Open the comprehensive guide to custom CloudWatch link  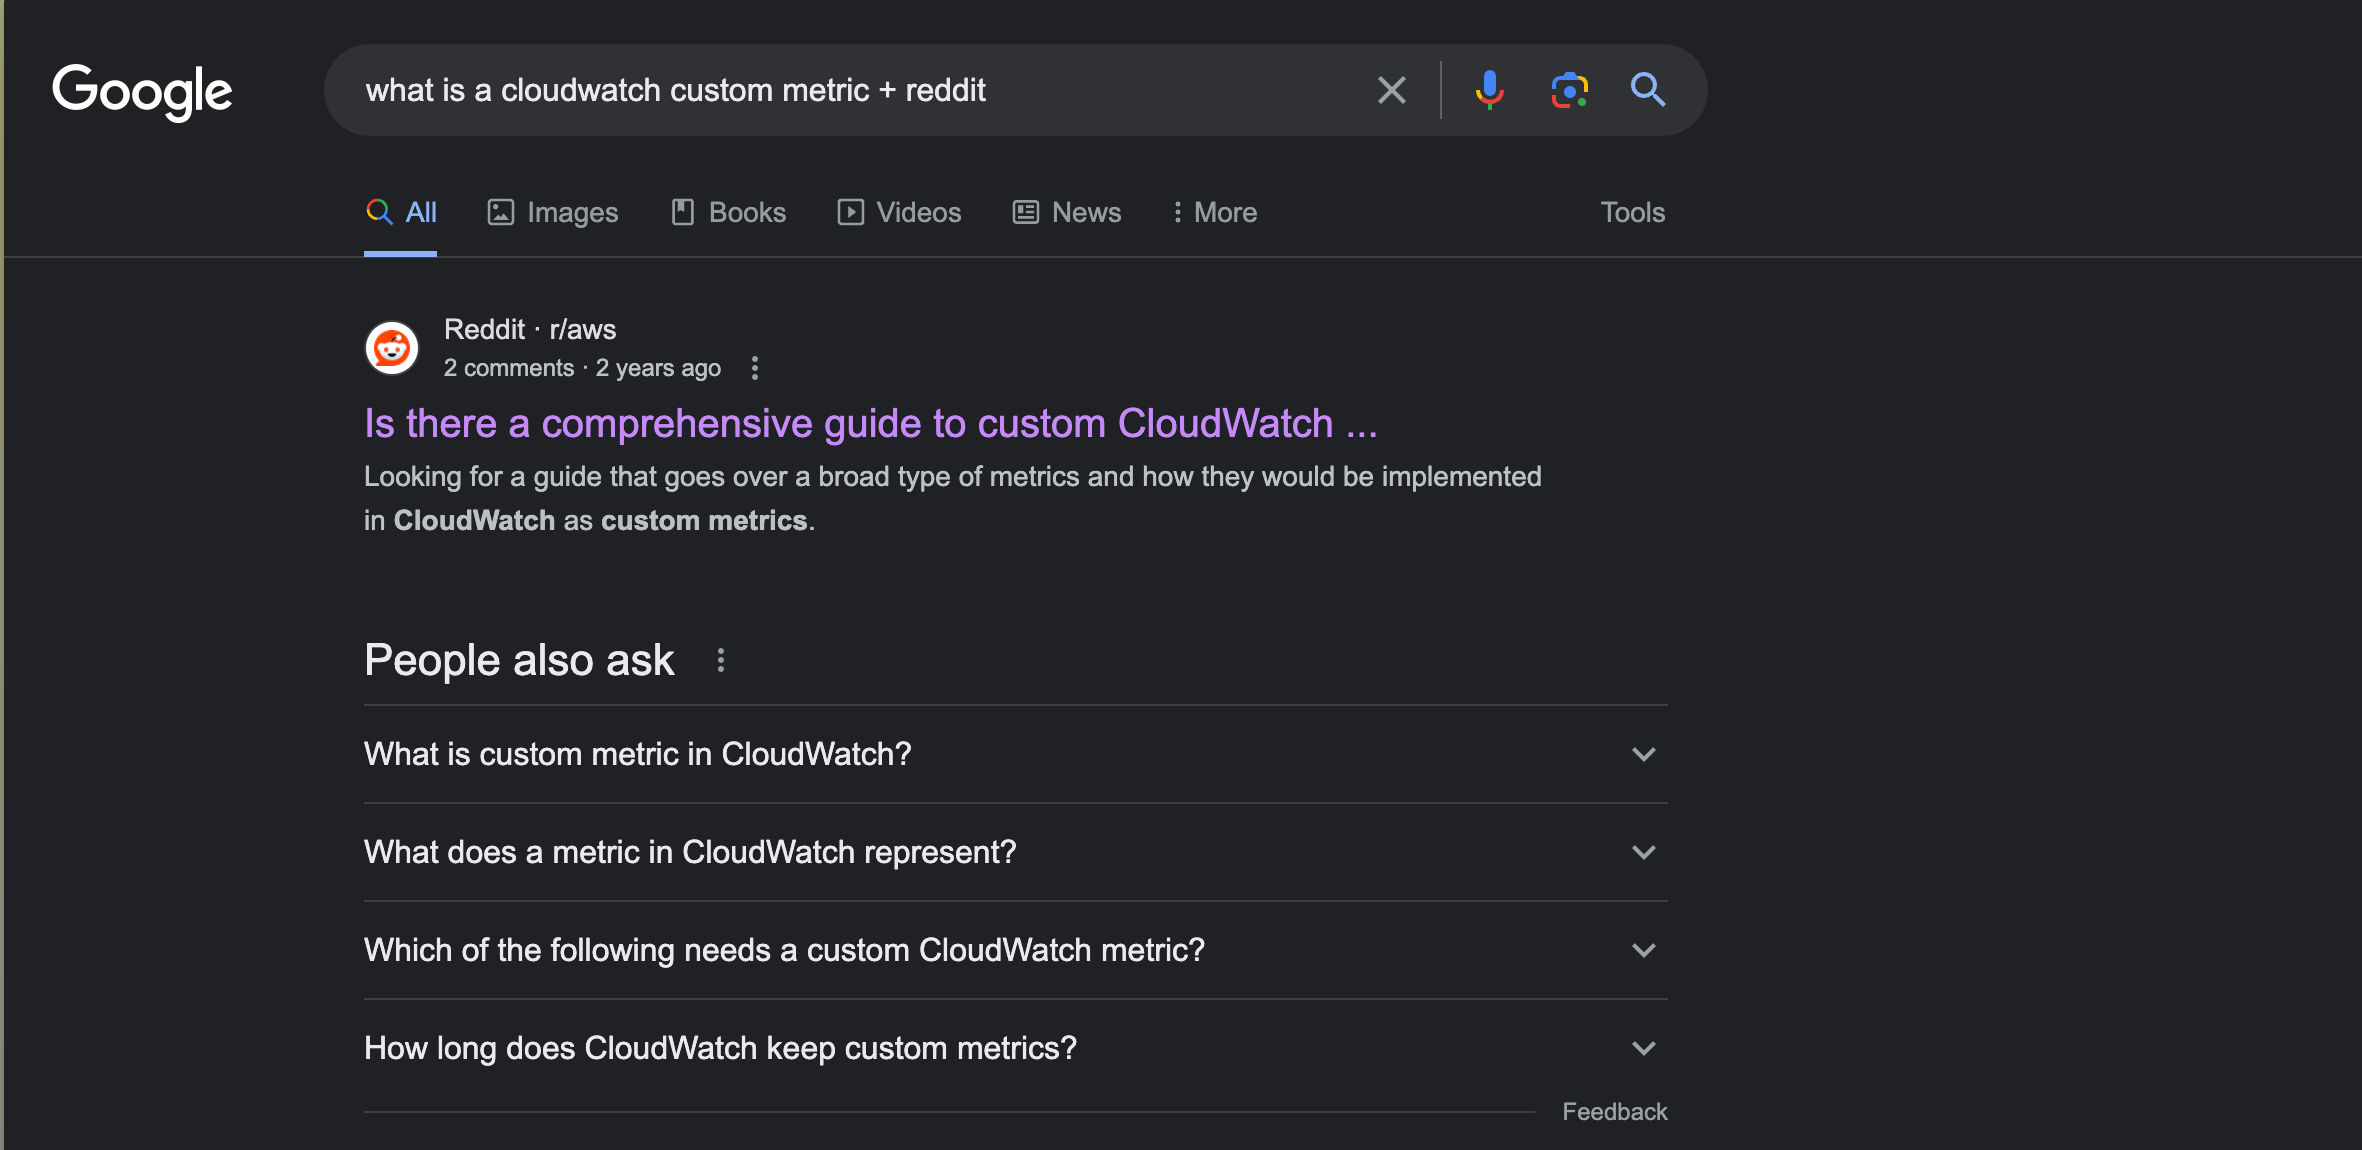coord(870,424)
